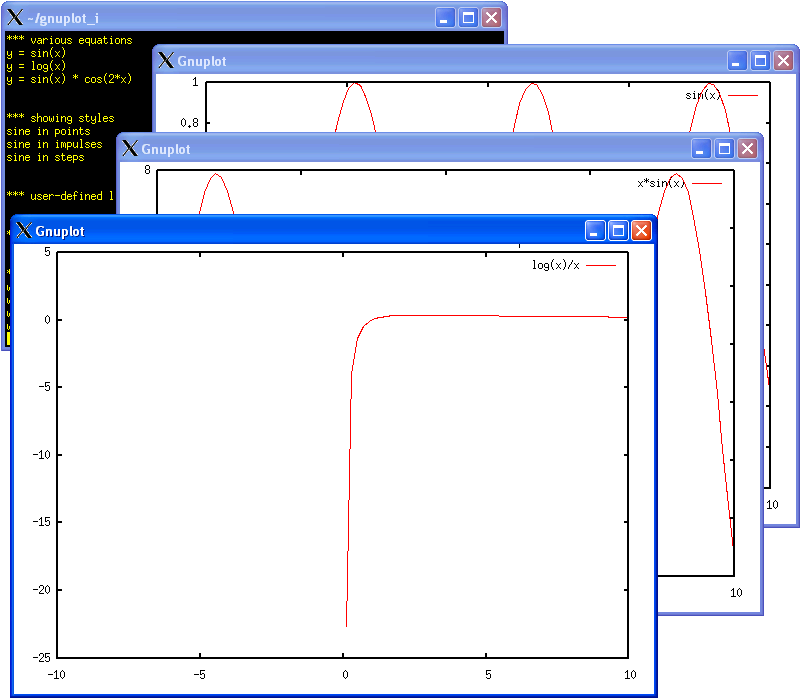Minimize the x*sin(x) Gnuplot window
This screenshot has height=698, width=800.
click(x=702, y=149)
